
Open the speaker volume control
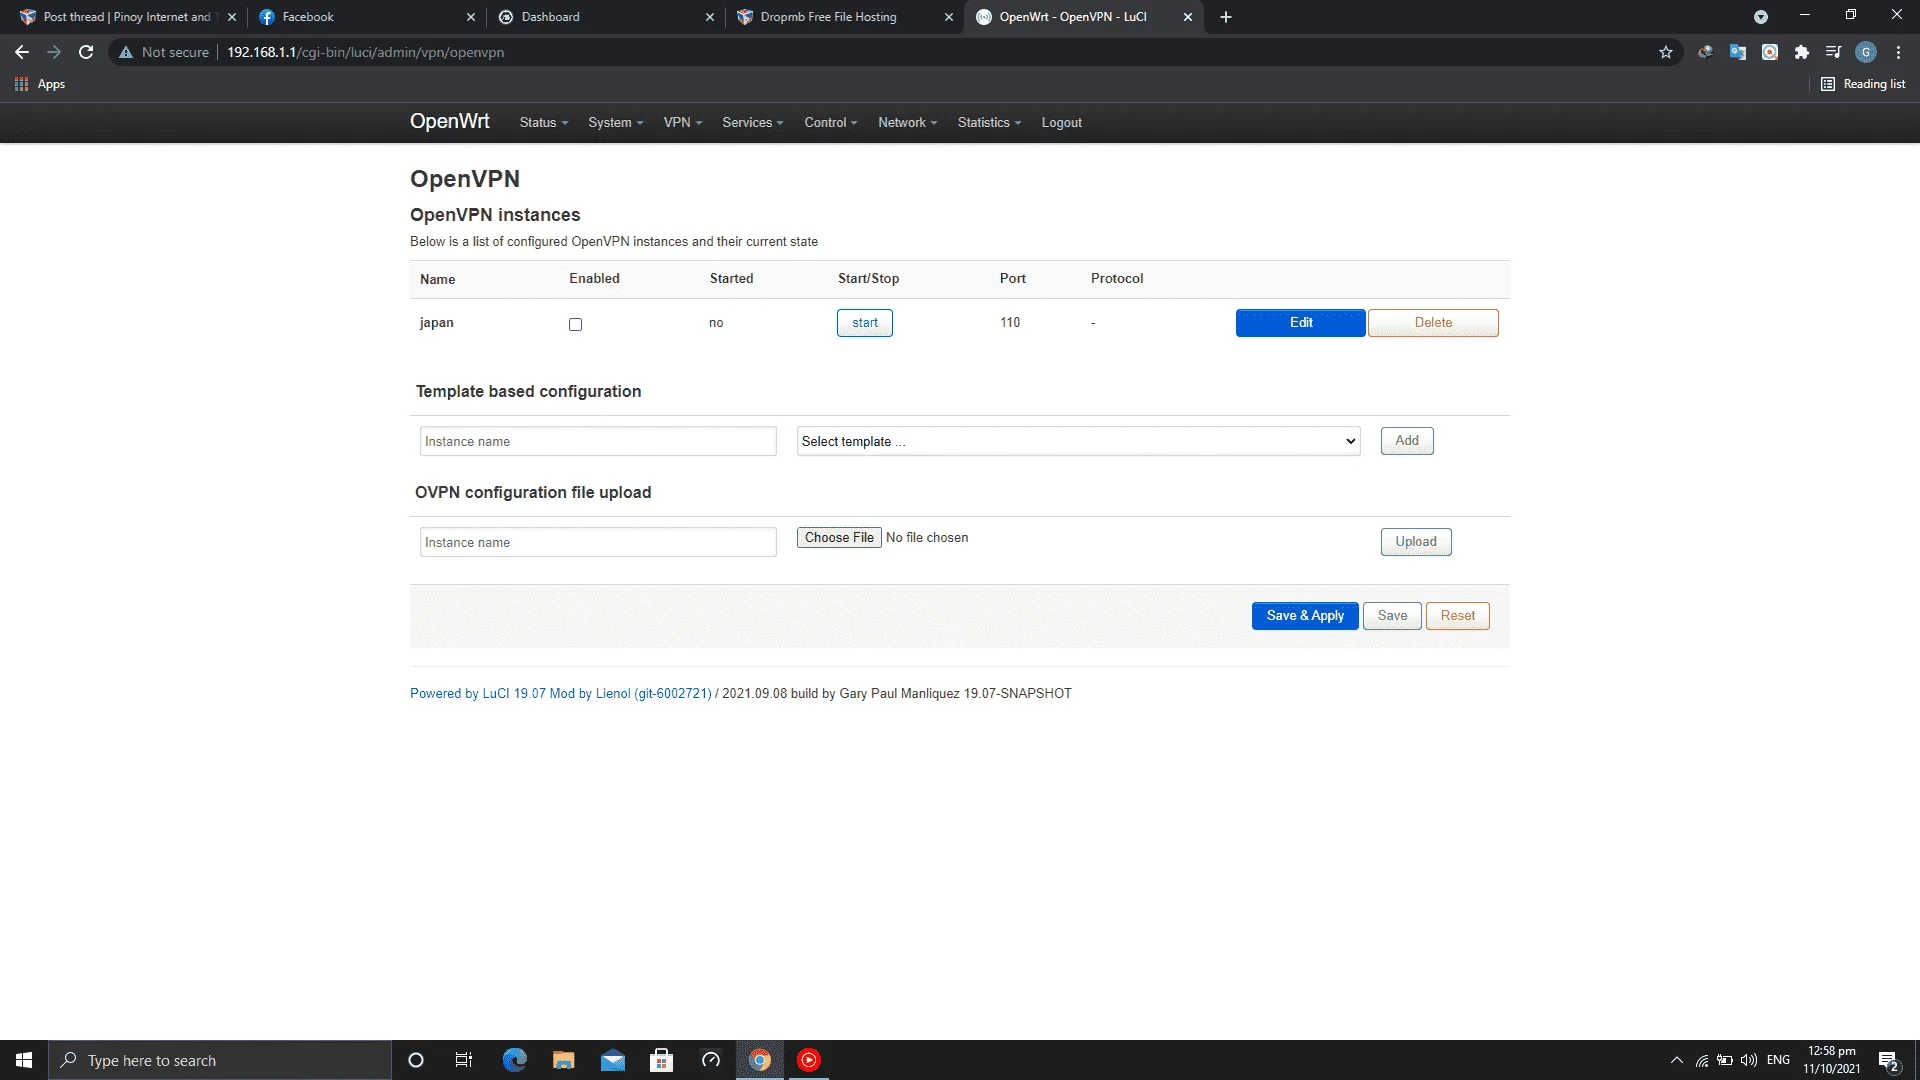tap(1749, 1060)
